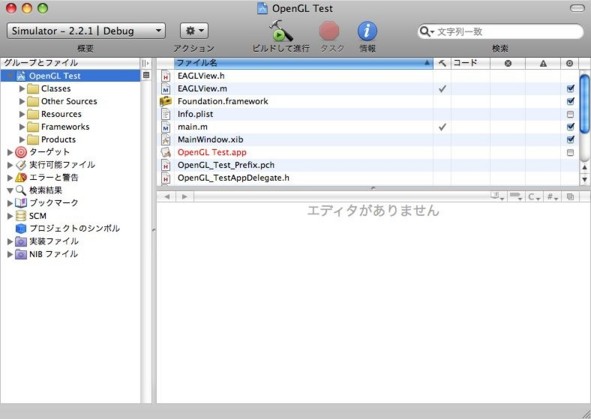The width and height of the screenshot is (591, 419).
Task: Click the NIB ファイル smart folder icon
Action: (x=21, y=254)
